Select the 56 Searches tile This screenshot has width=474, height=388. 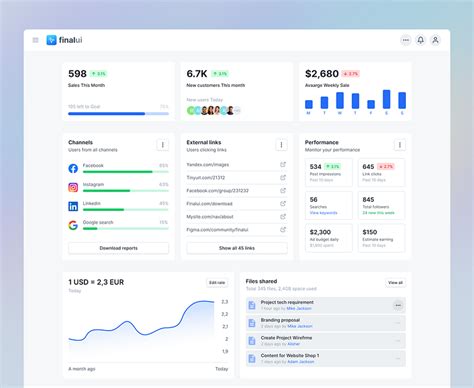329,205
